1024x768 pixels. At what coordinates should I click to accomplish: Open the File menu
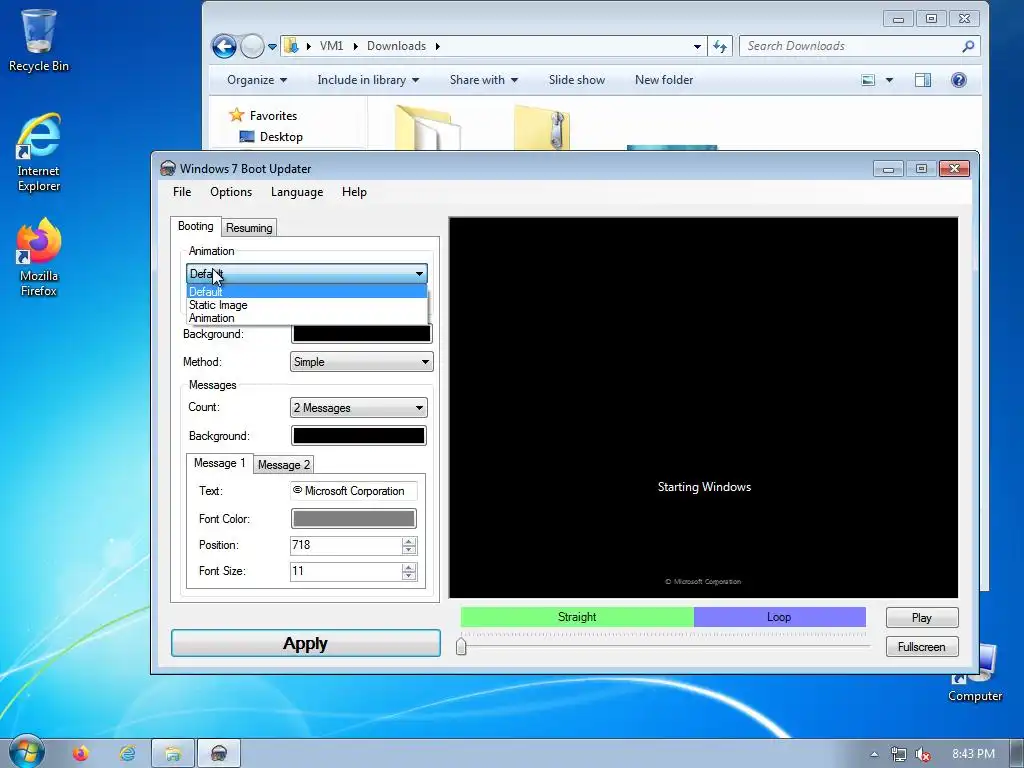click(182, 192)
